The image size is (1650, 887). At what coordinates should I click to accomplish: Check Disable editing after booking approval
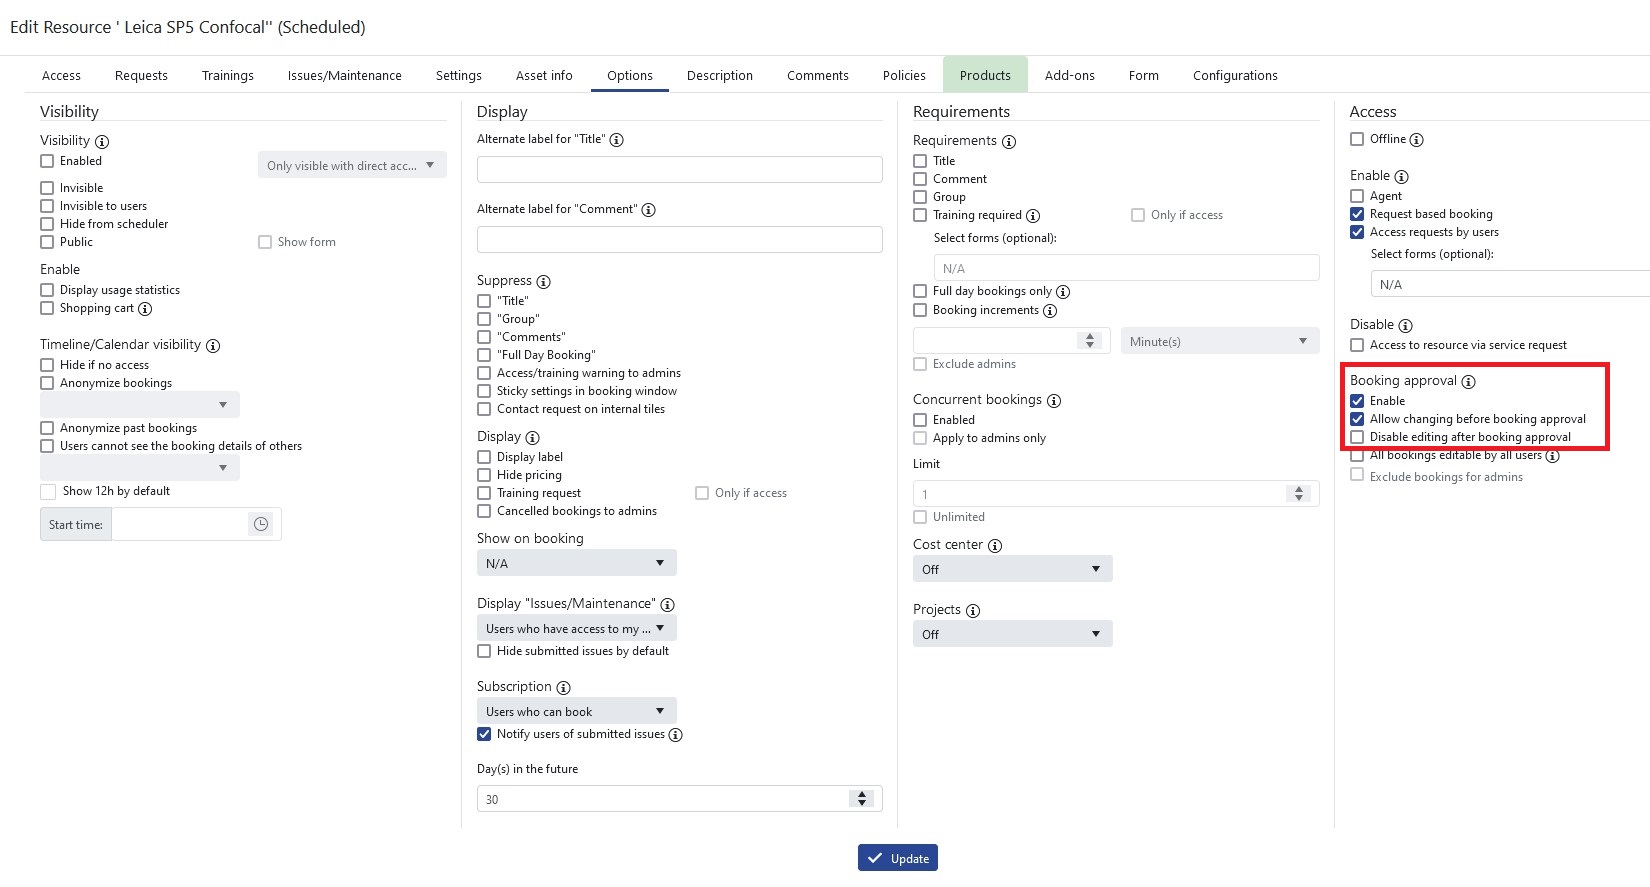pos(1357,437)
